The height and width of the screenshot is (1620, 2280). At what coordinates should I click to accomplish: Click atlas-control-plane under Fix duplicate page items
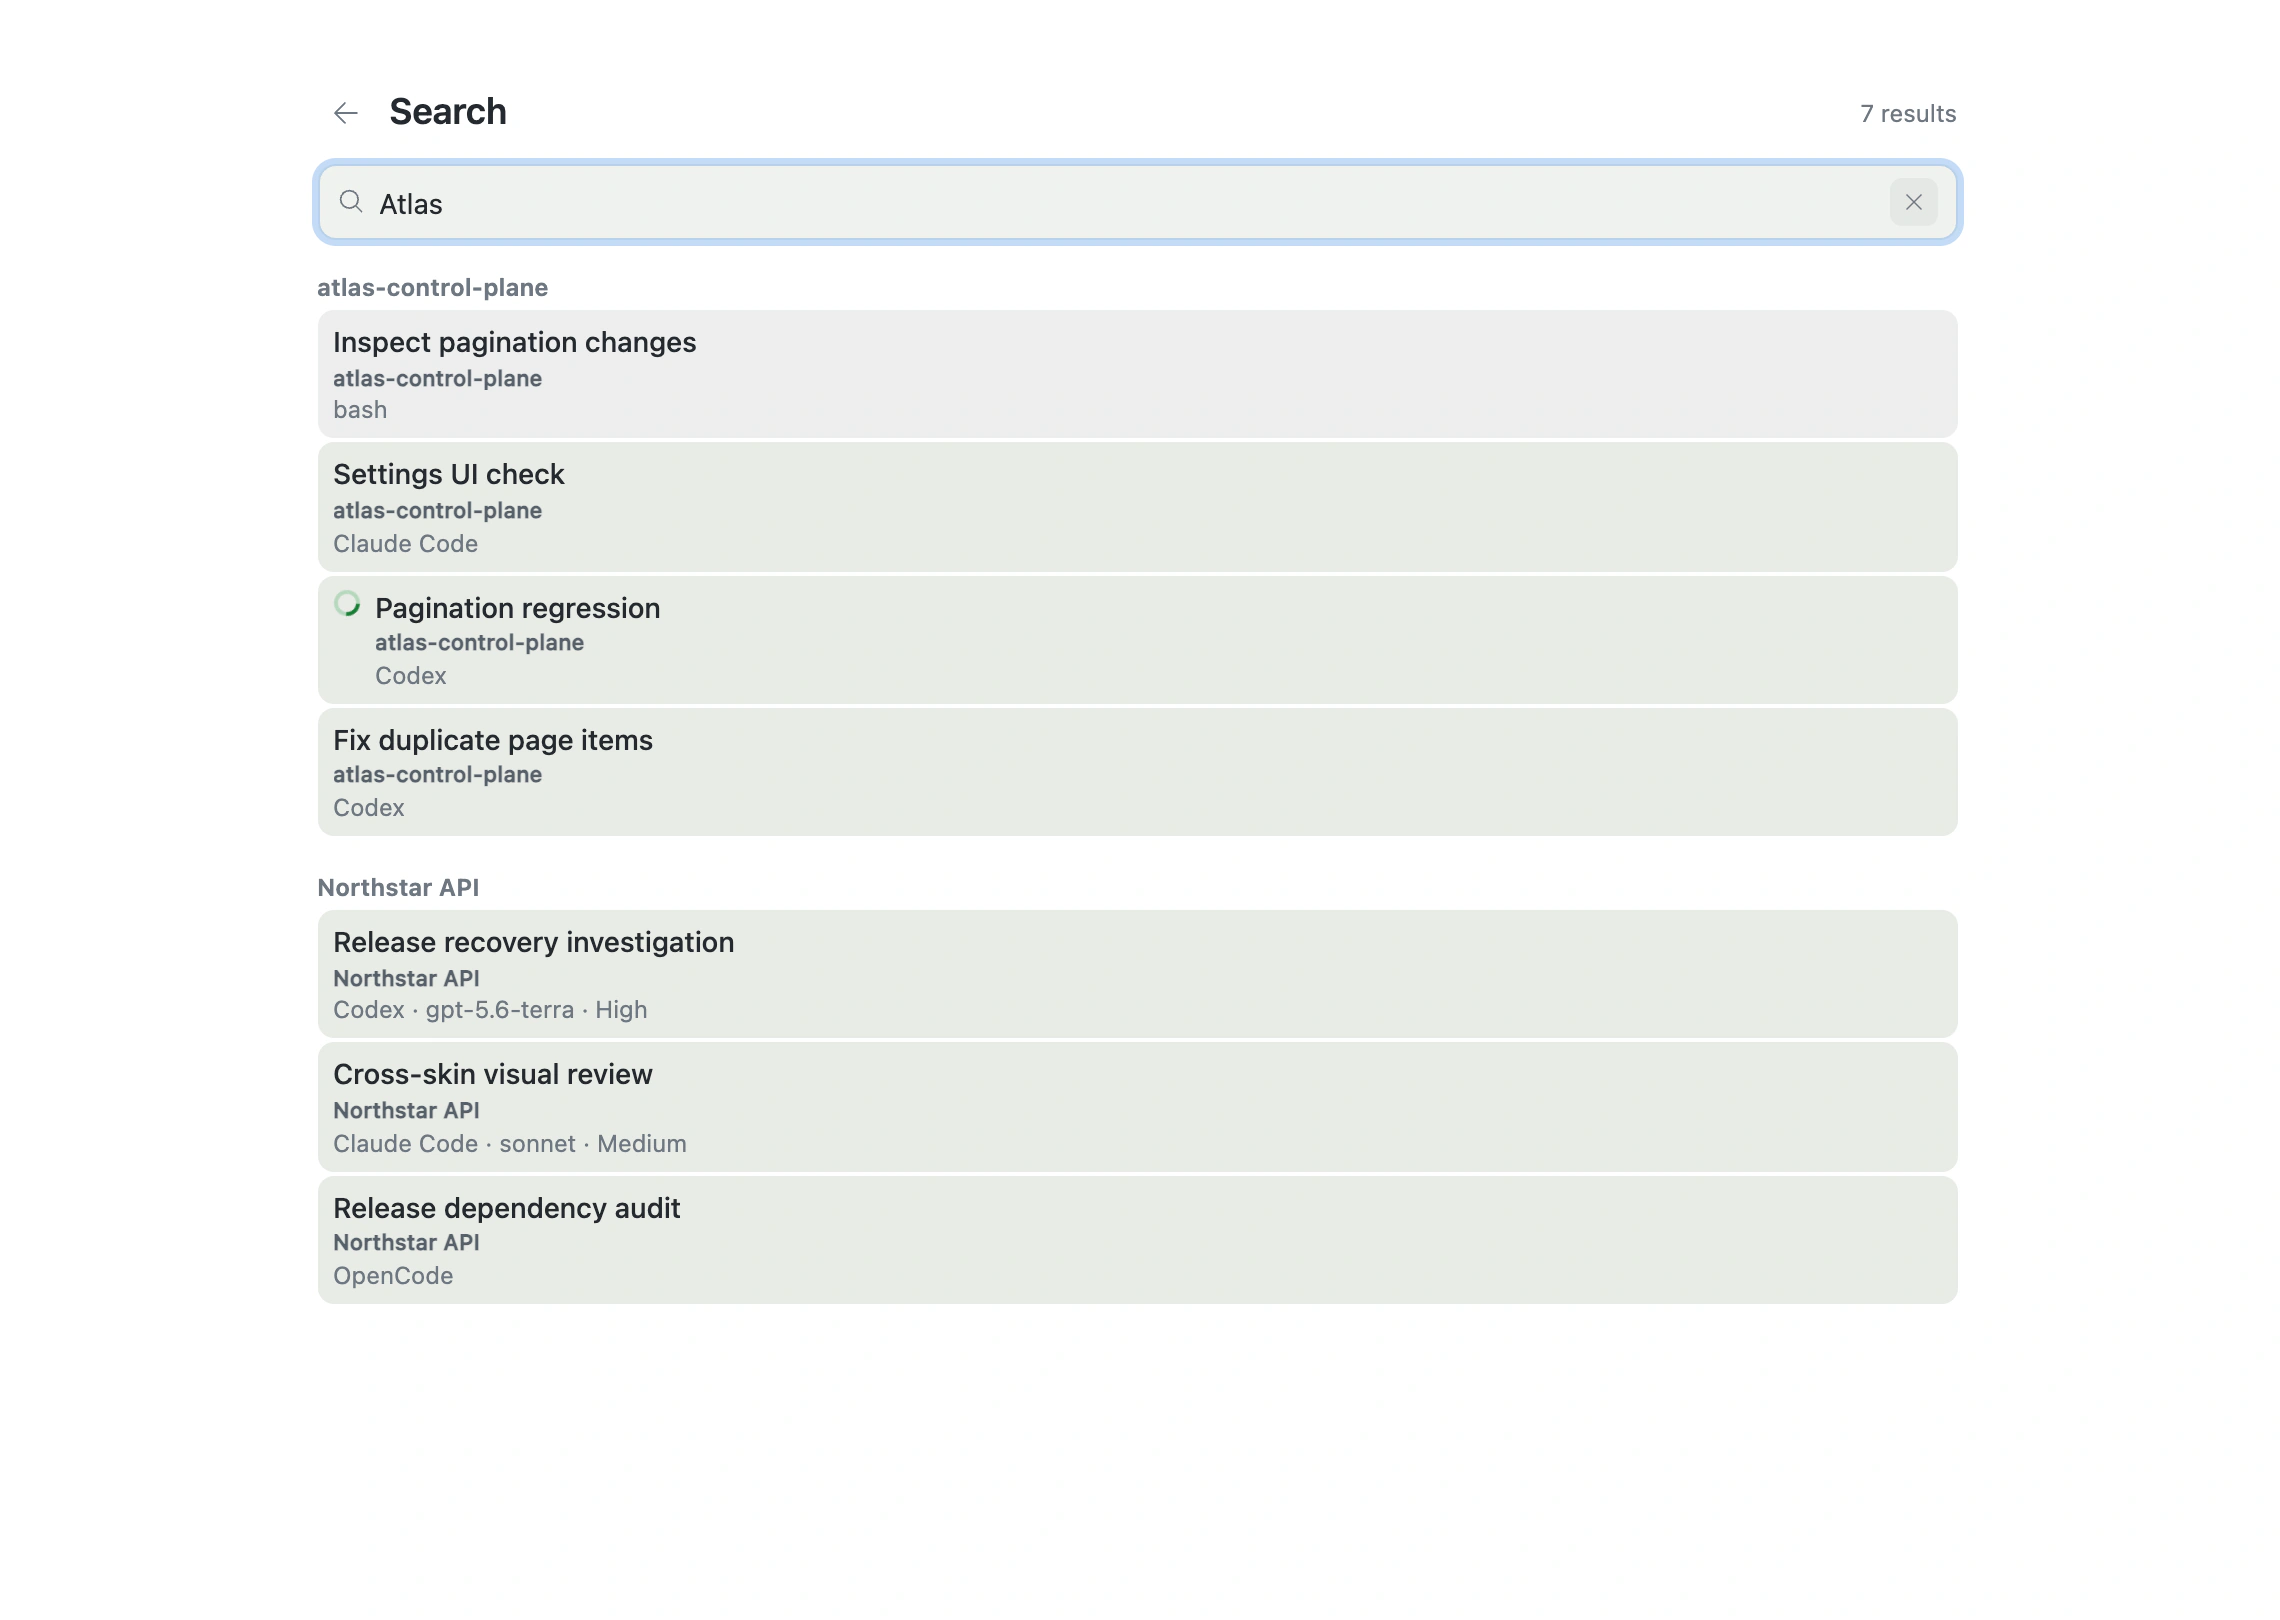[x=438, y=775]
